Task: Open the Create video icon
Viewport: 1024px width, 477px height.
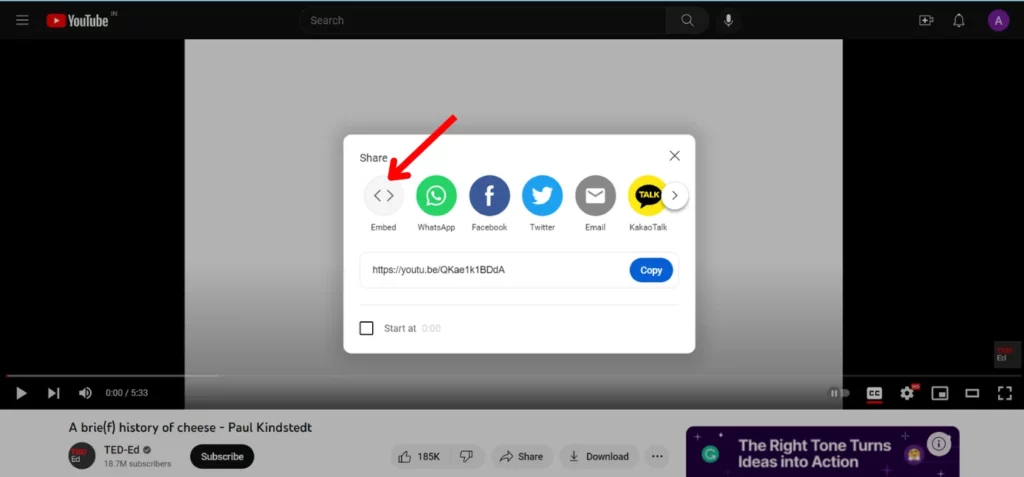Action: tap(925, 20)
